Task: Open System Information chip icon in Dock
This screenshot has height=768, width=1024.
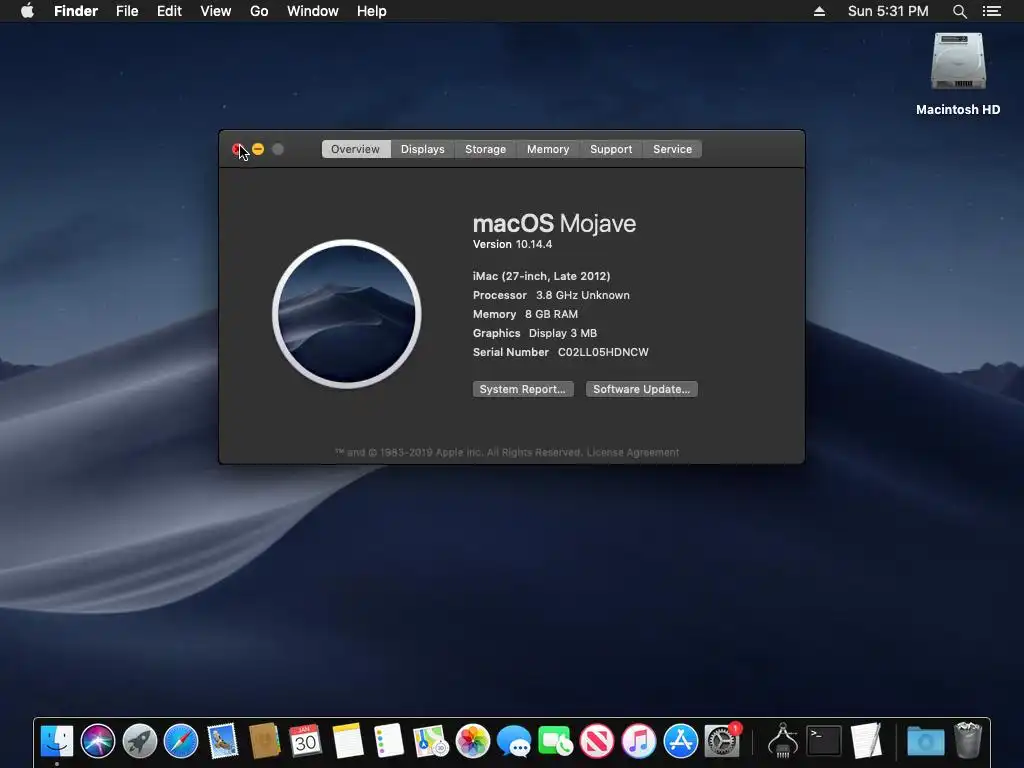Action: (782, 741)
